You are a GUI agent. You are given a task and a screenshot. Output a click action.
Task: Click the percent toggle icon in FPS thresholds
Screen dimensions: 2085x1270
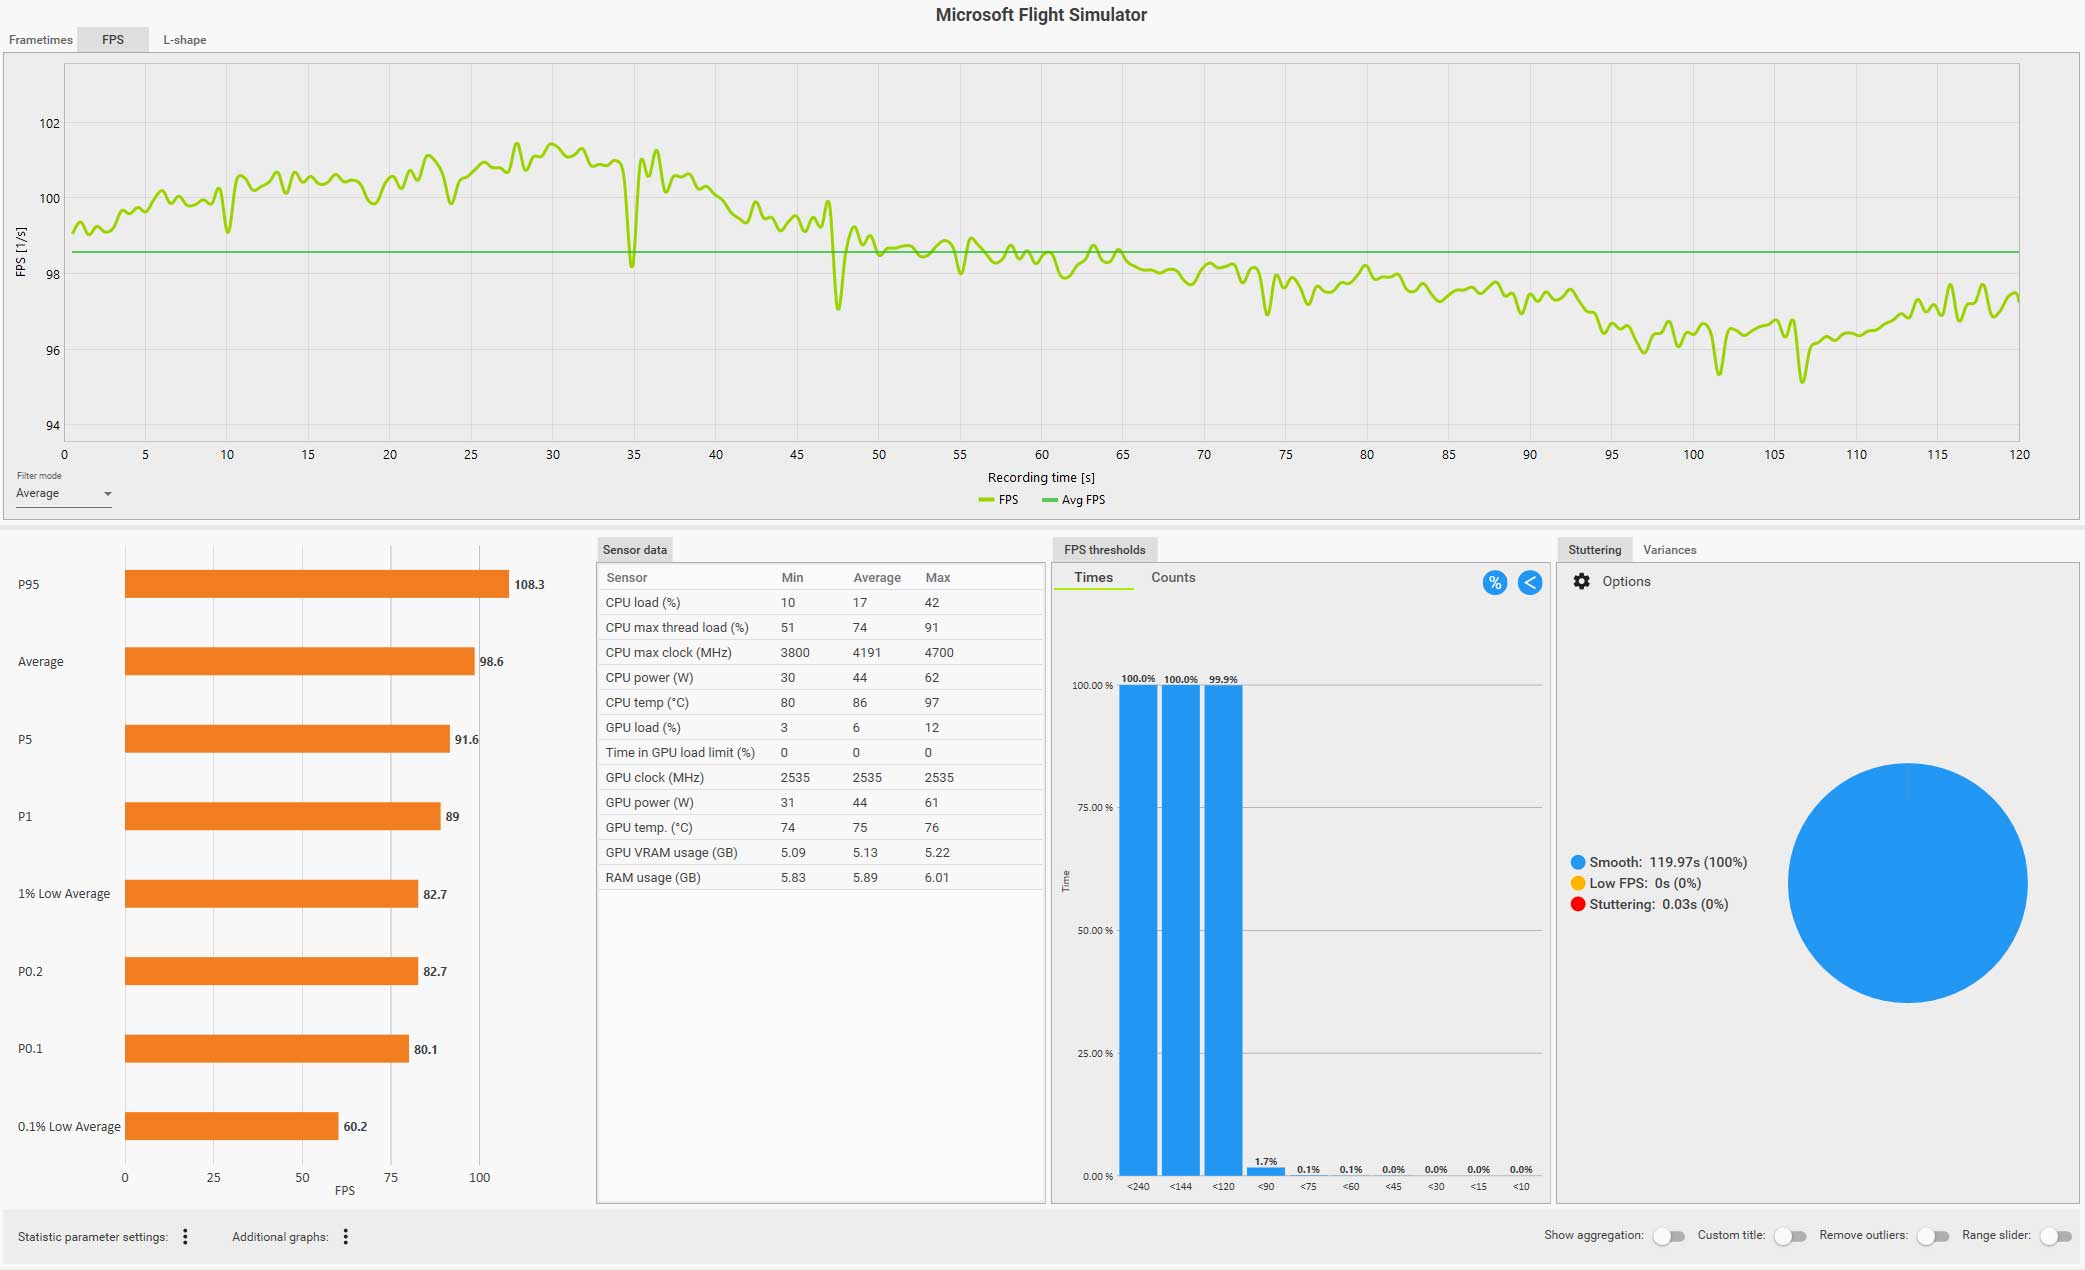(x=1494, y=583)
